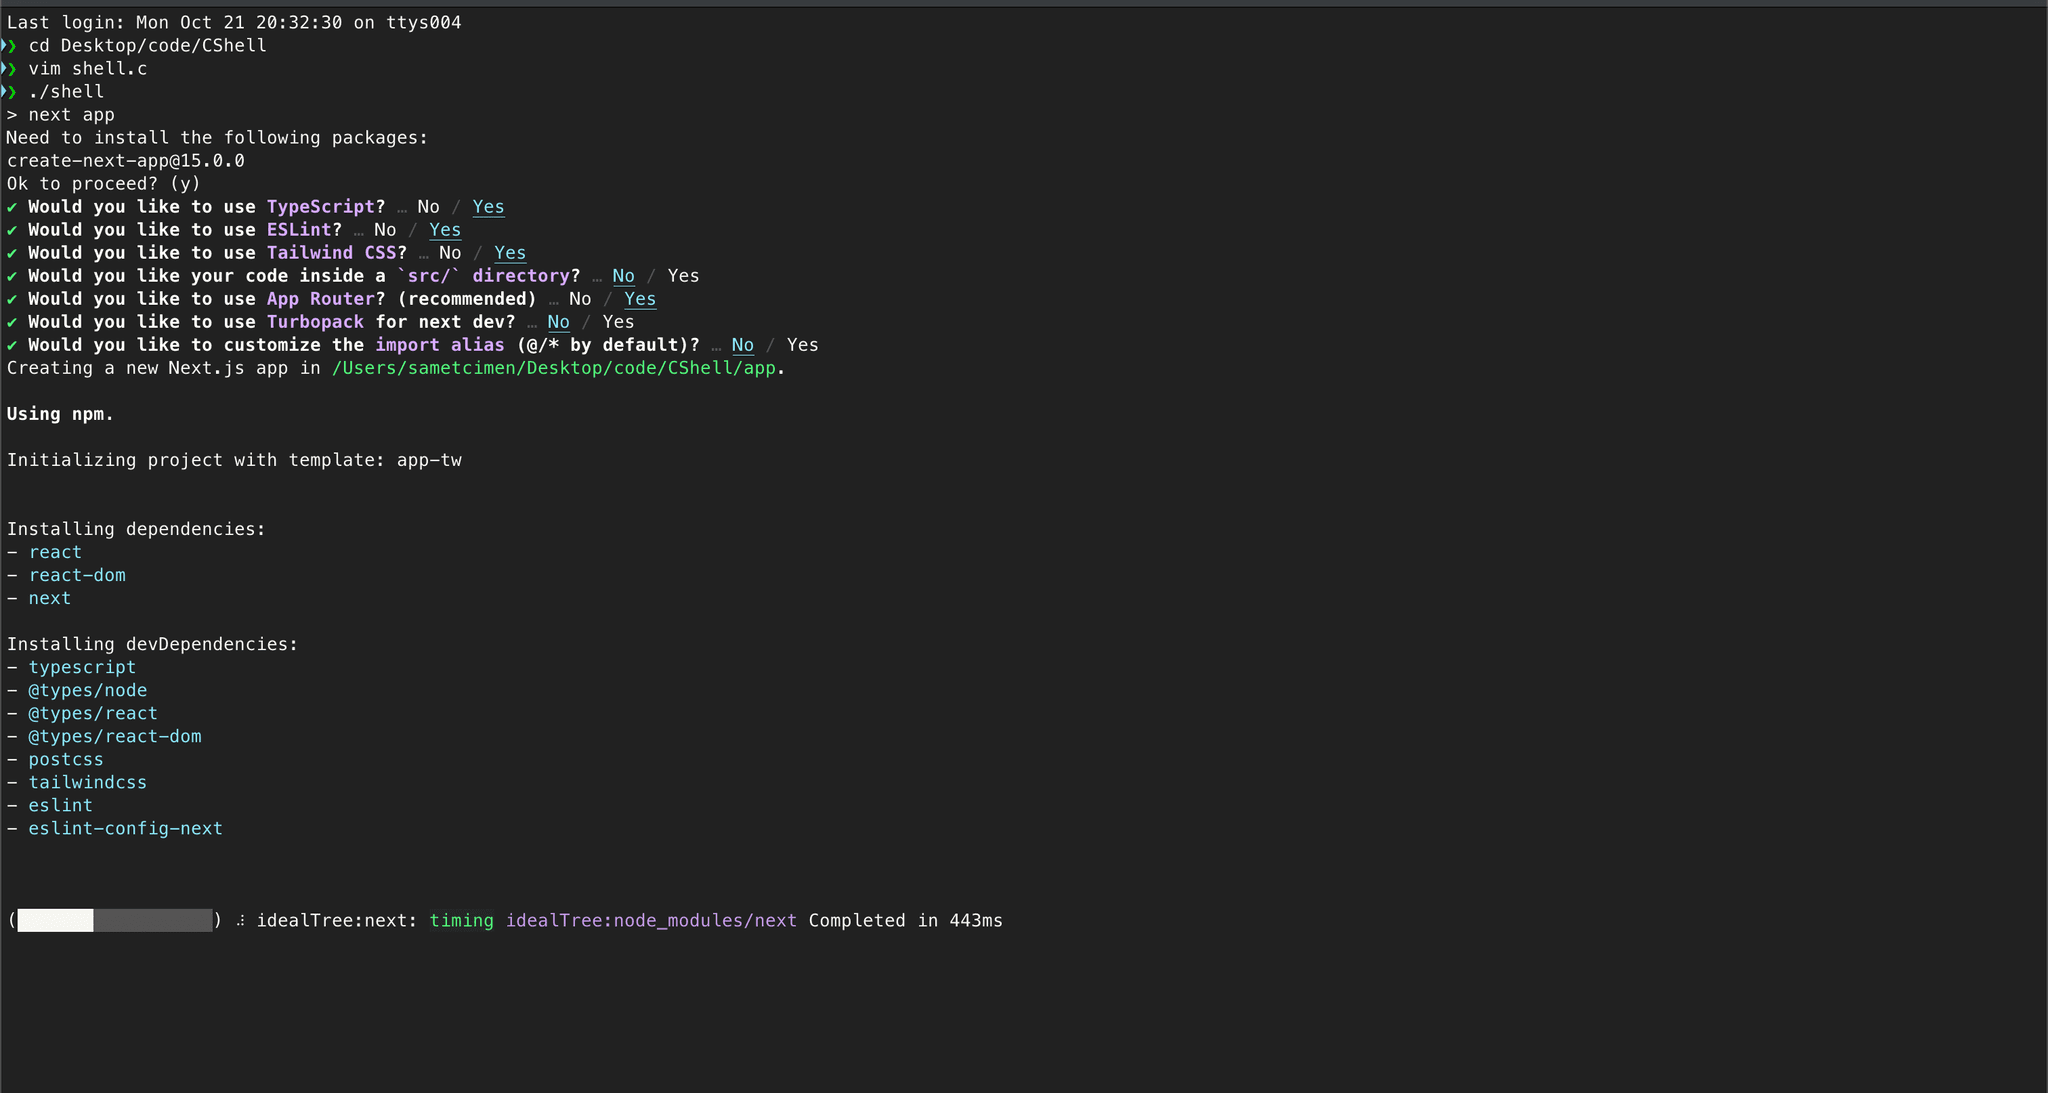Click the 'next' dependency entry
Image resolution: width=2048 pixels, height=1093 pixels.
[49, 598]
